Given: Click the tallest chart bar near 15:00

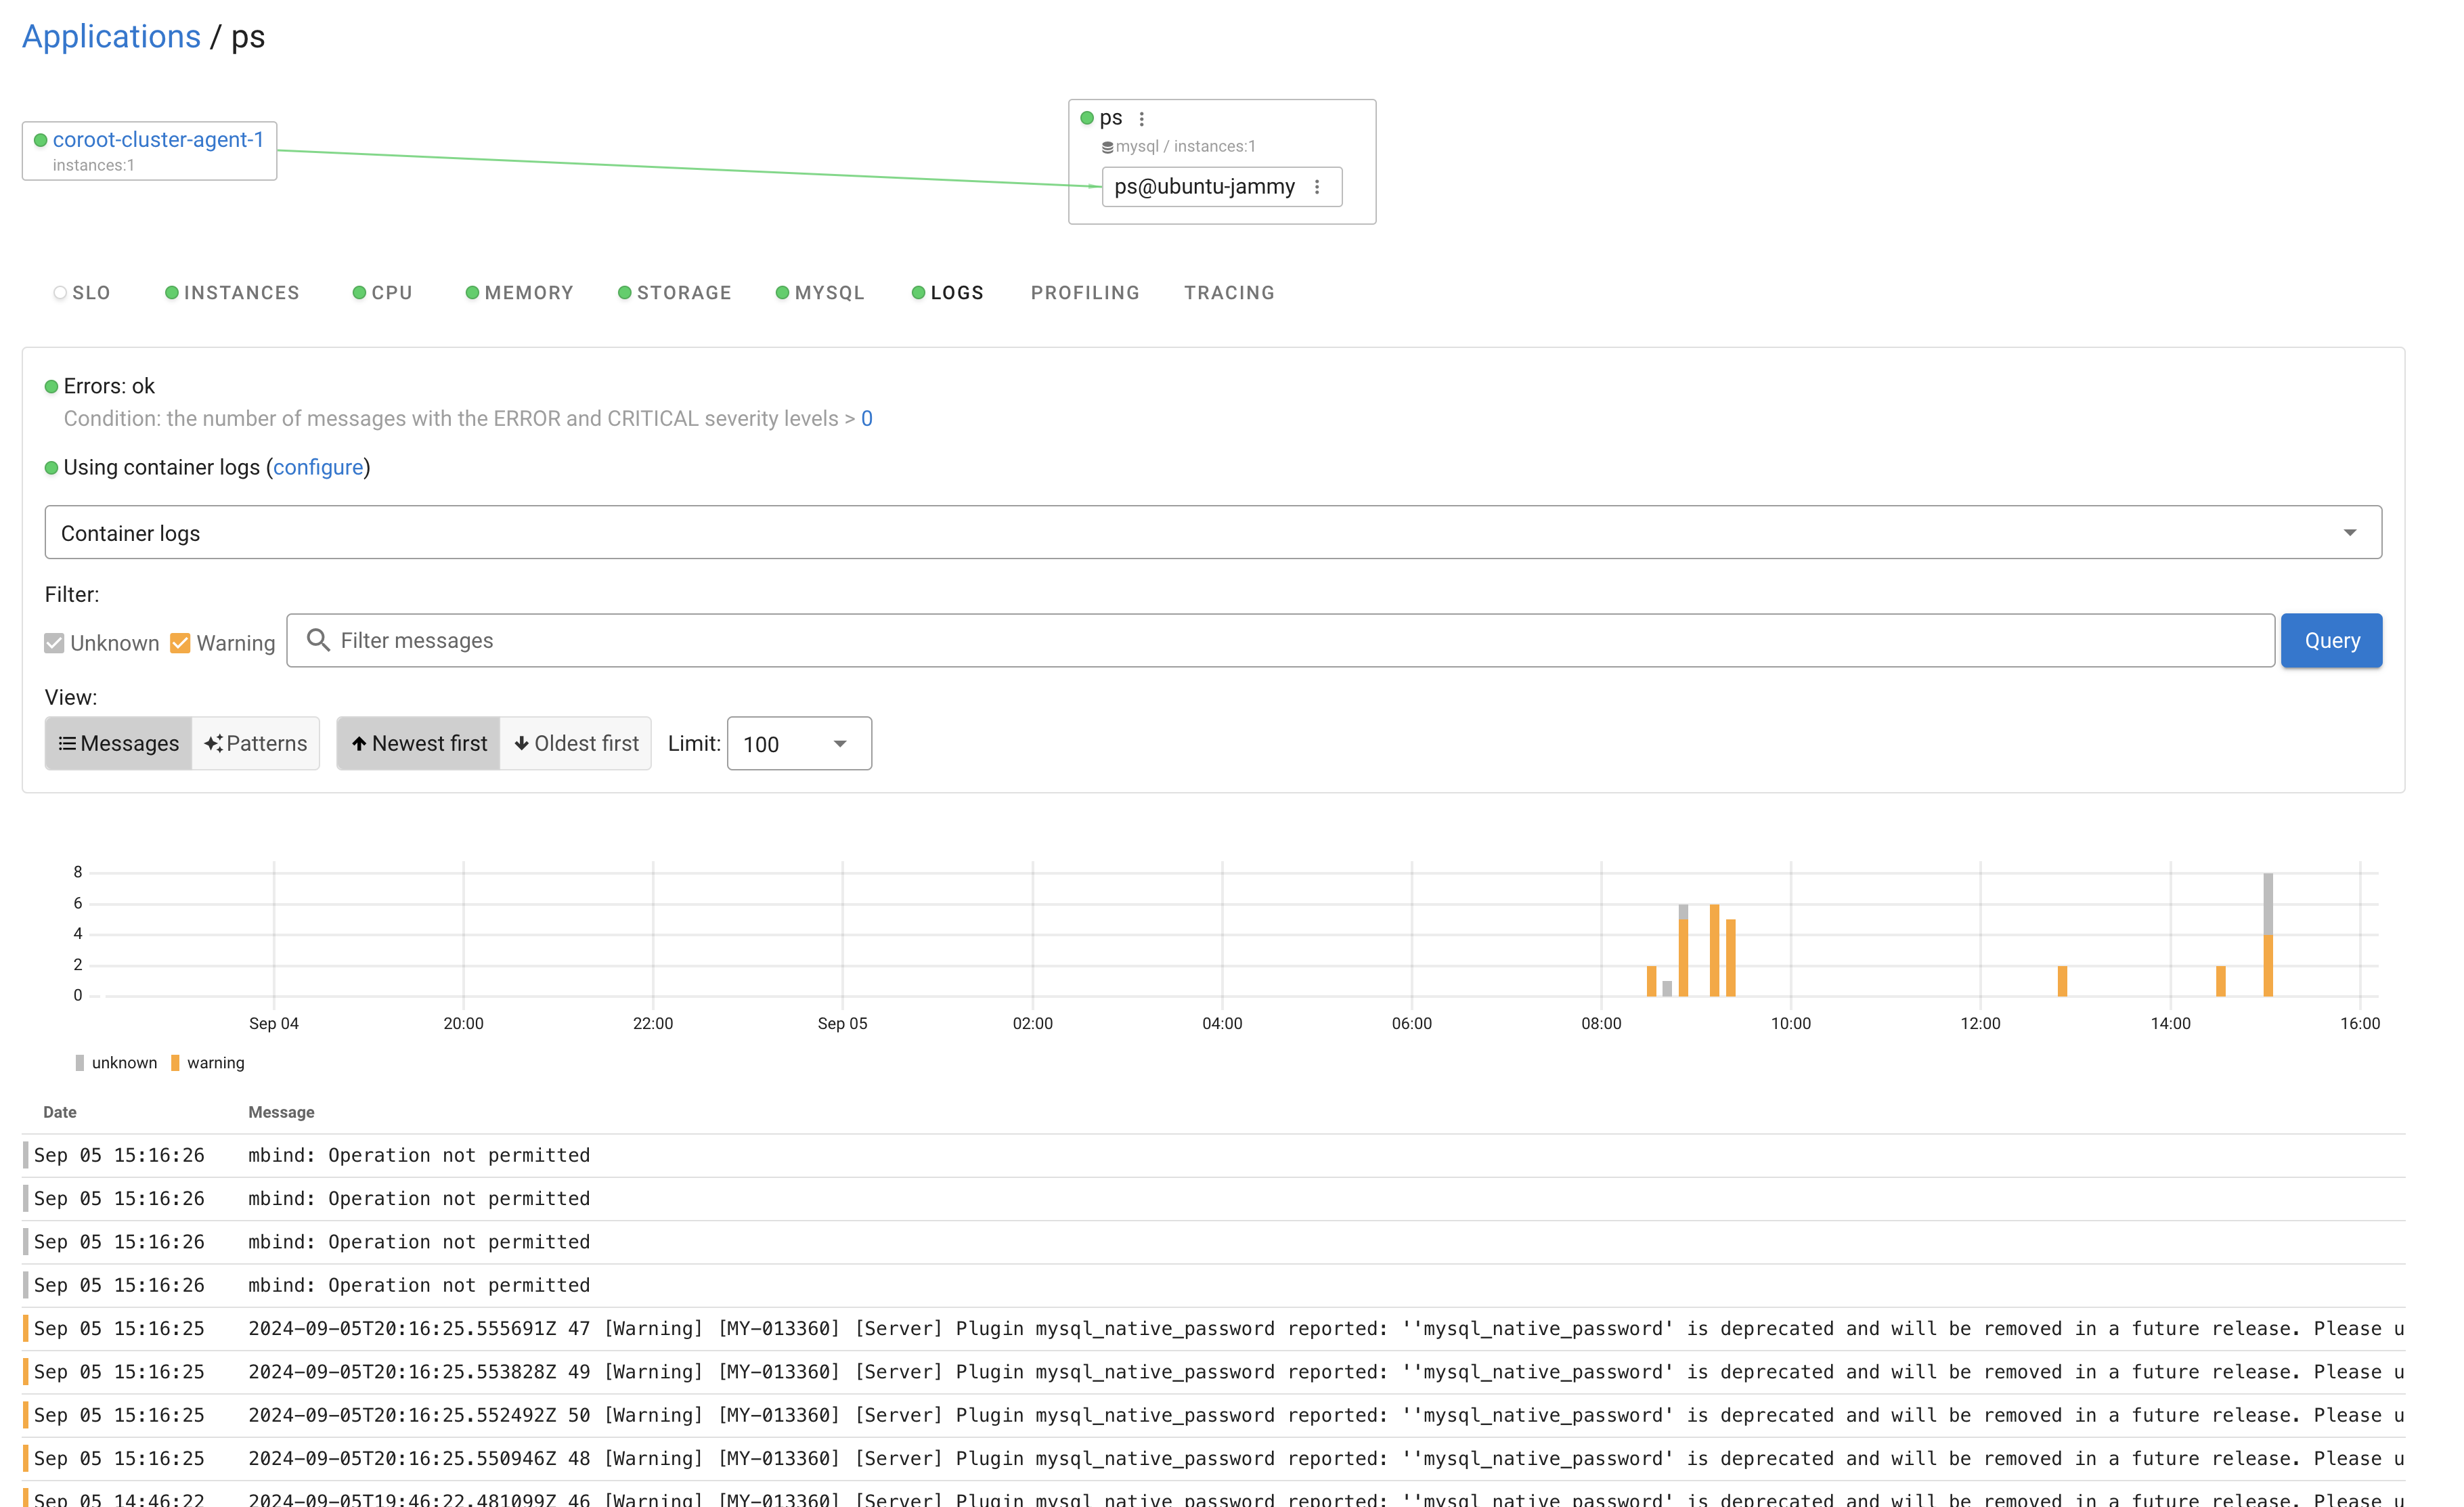Looking at the screenshot, I should 2268,935.
